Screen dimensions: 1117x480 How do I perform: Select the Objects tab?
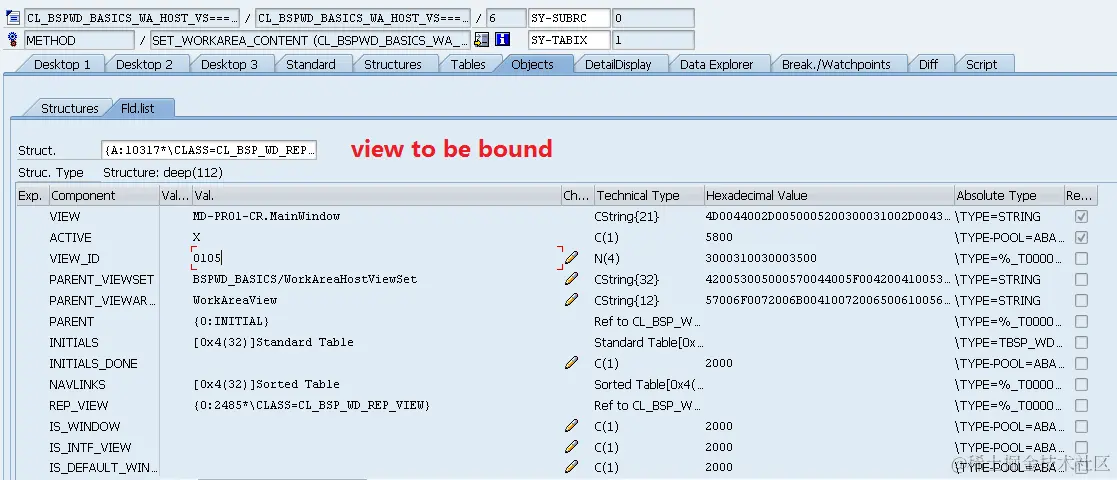[532, 64]
